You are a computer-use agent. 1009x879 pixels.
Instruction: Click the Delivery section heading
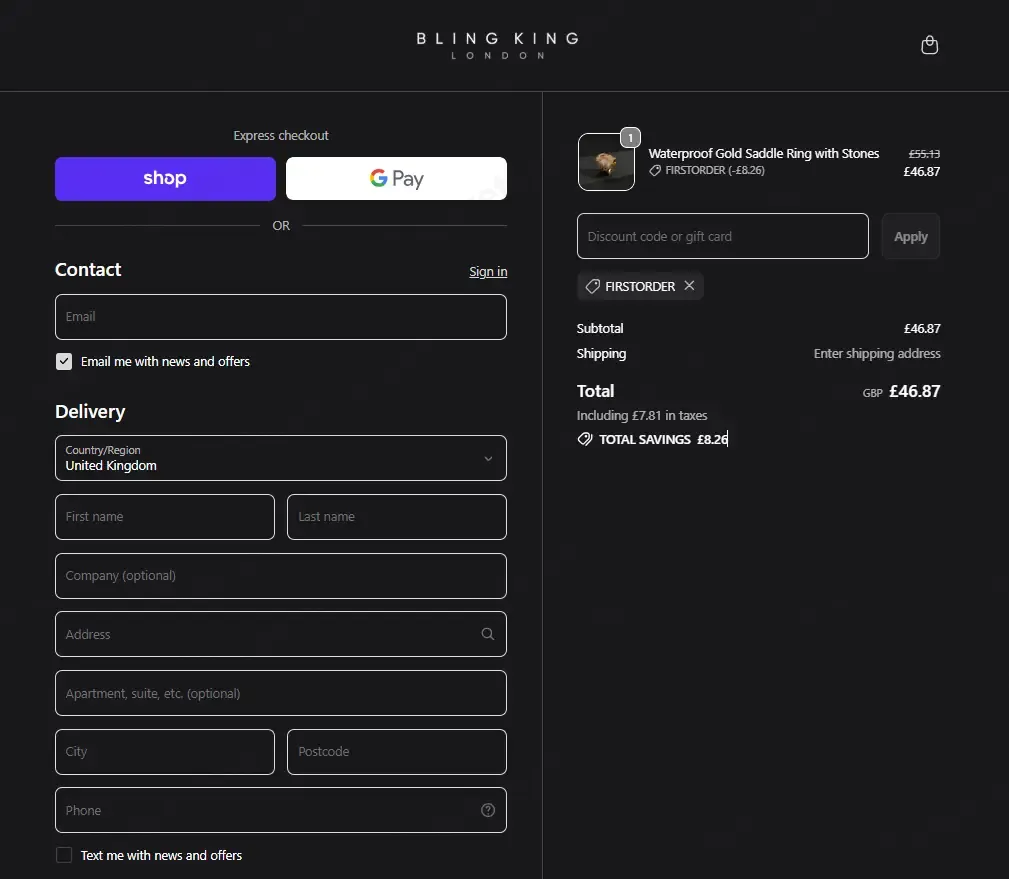(x=90, y=411)
